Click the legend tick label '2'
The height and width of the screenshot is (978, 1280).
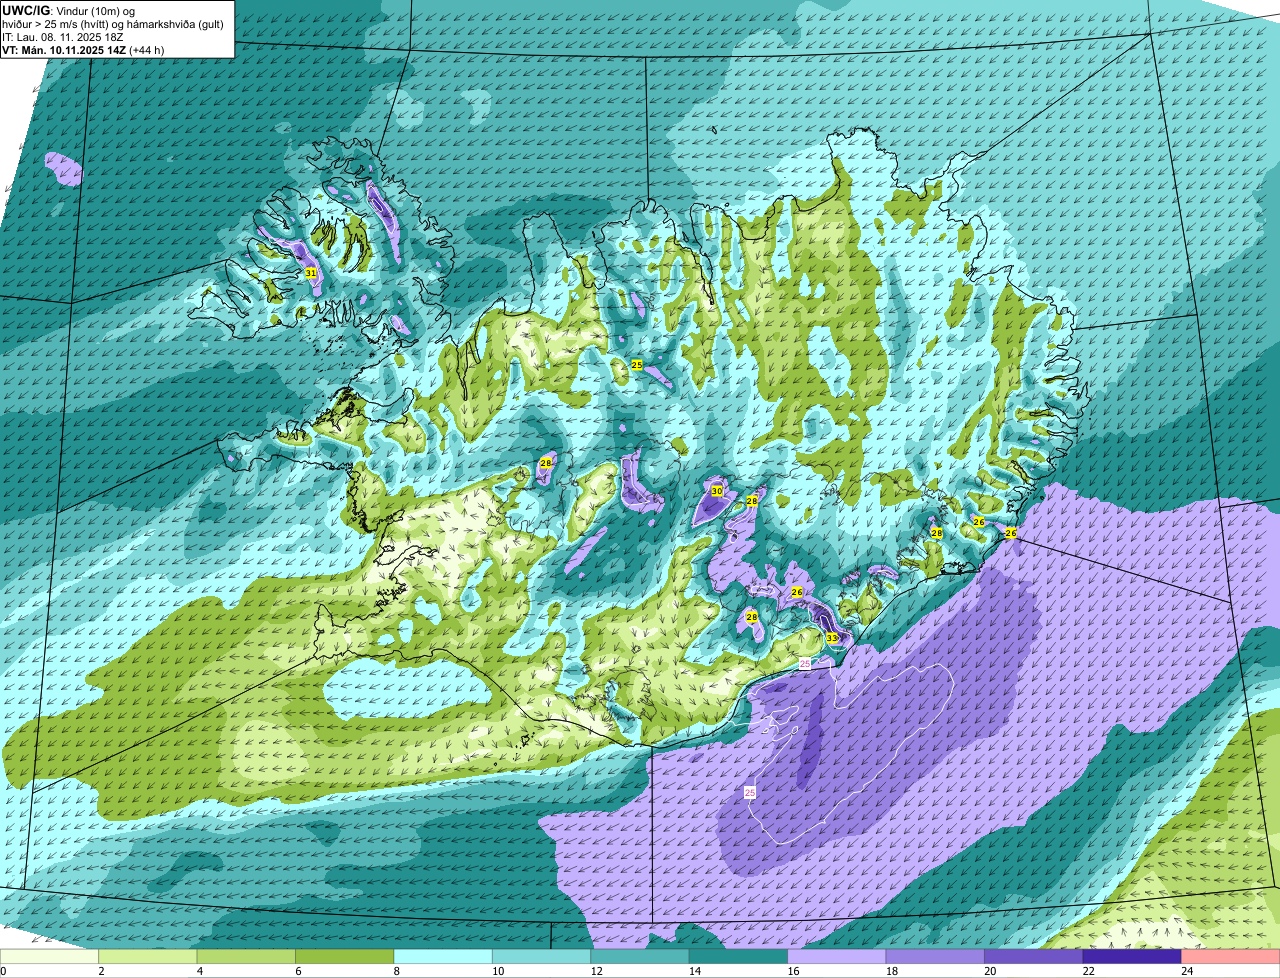(101, 971)
